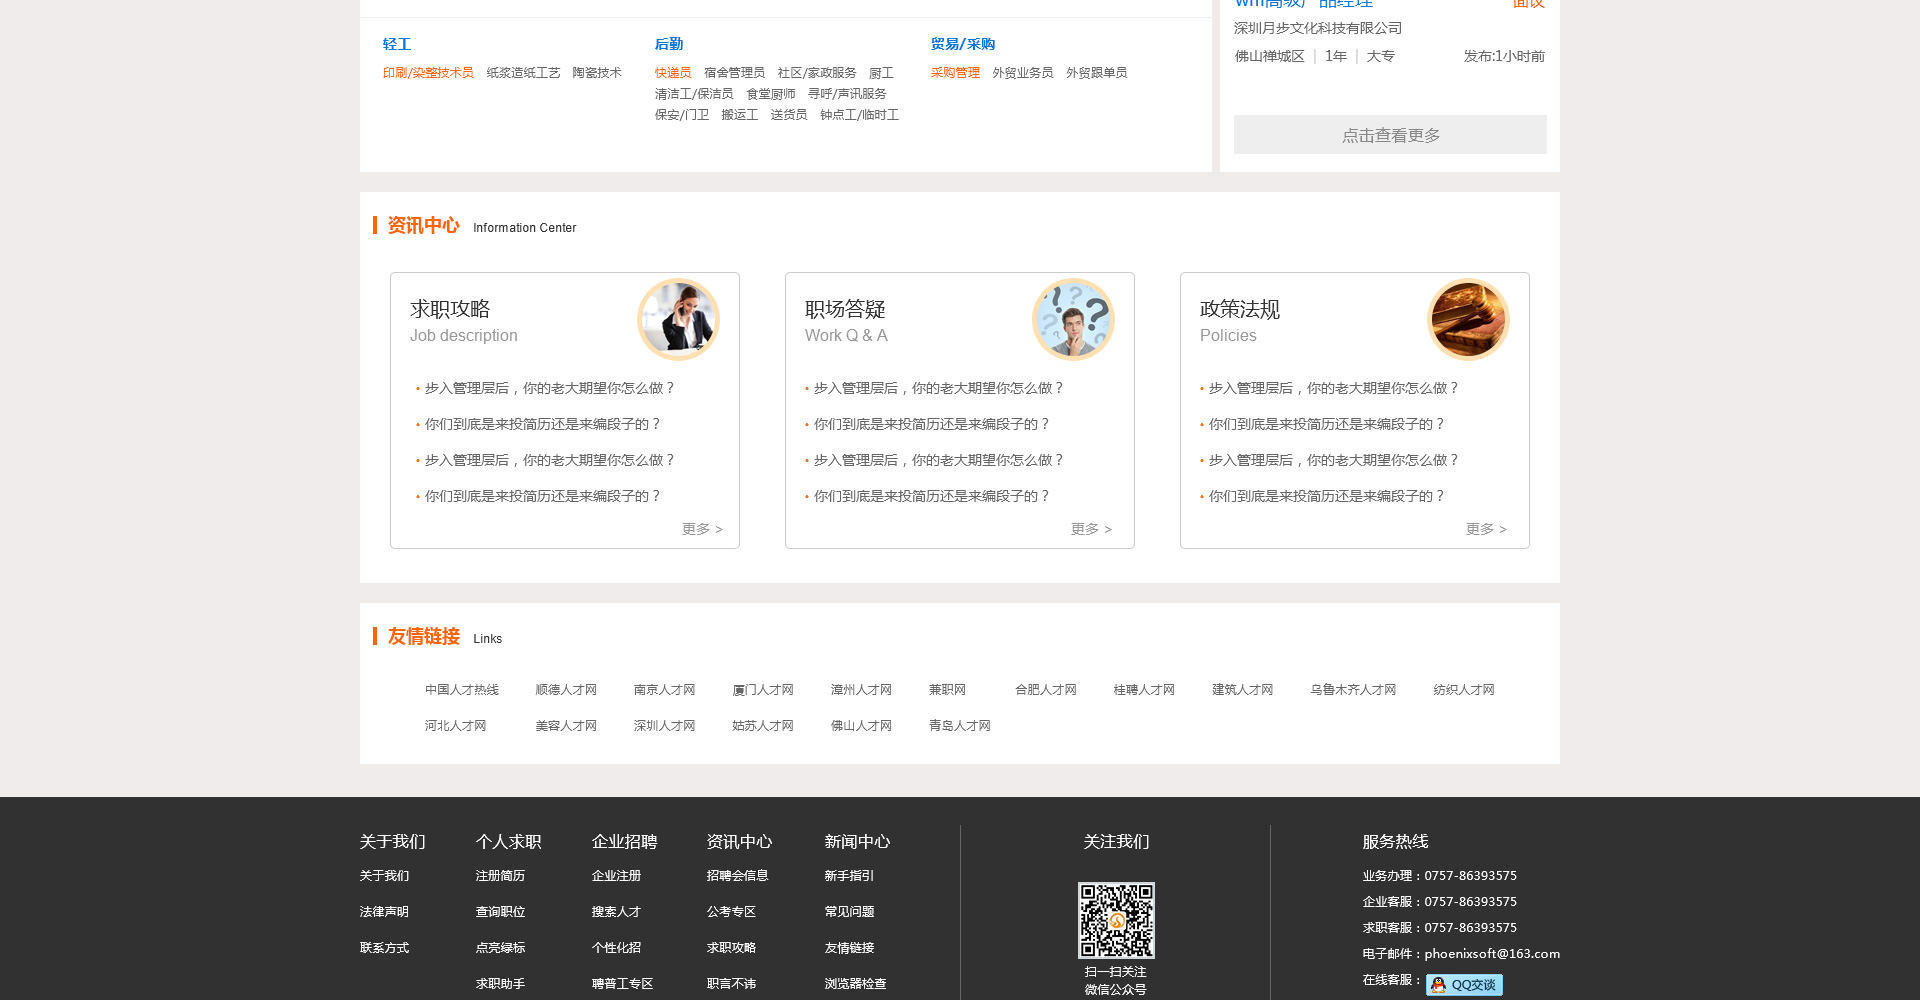Click the WeChat QR code image

[1116, 920]
